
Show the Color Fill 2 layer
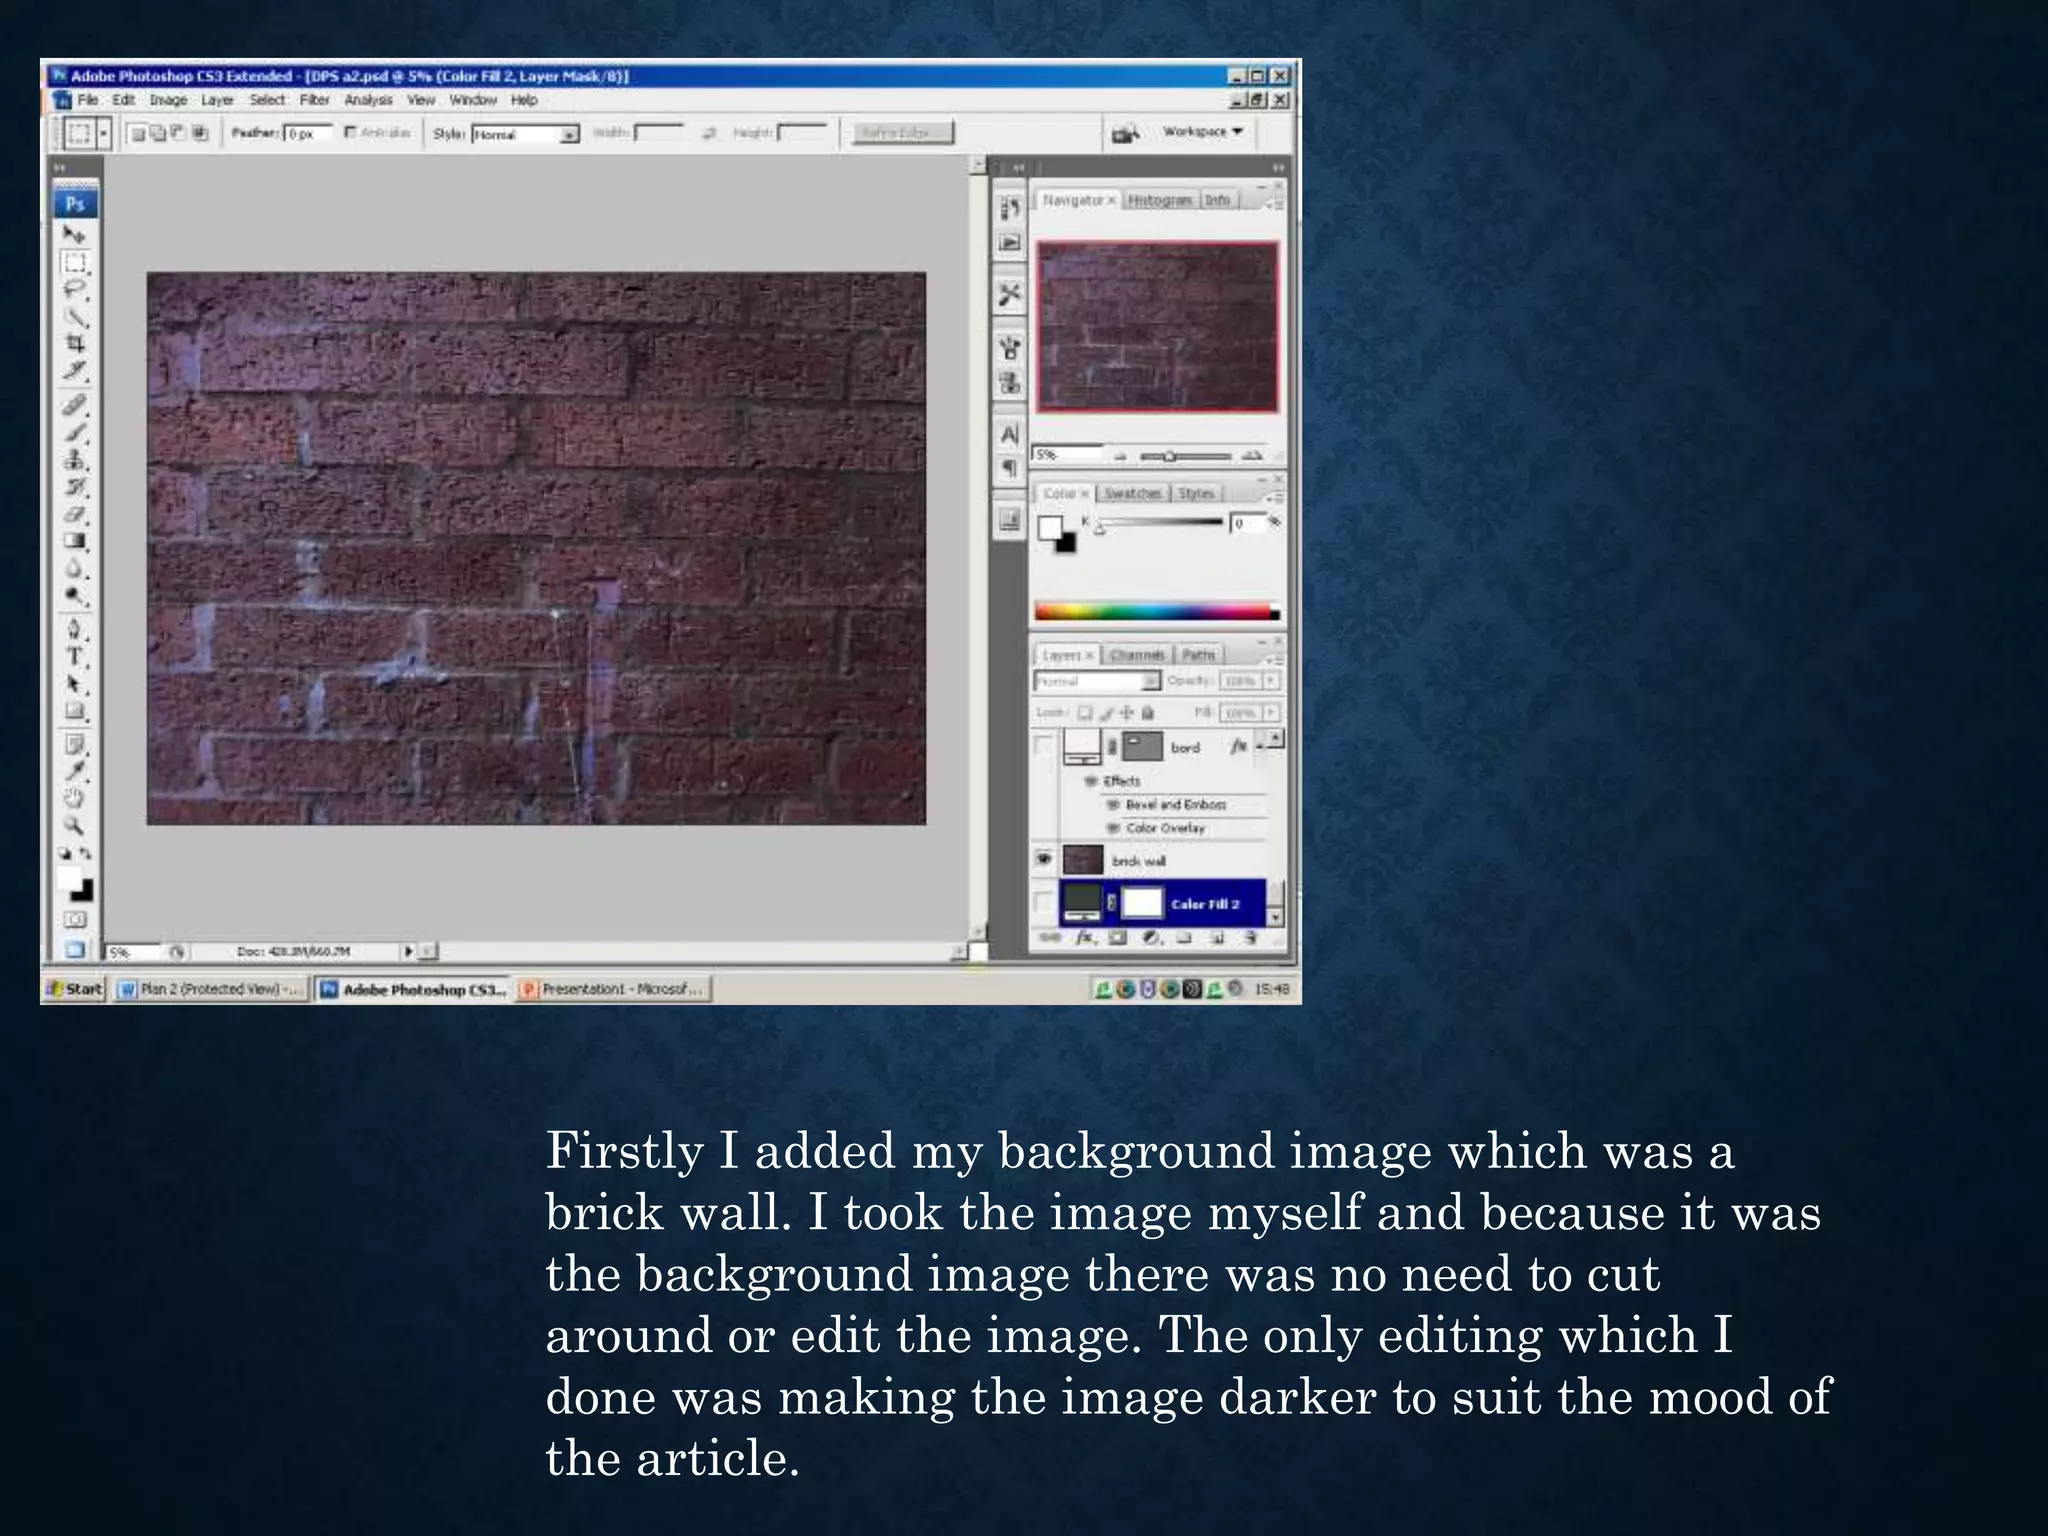point(1044,903)
